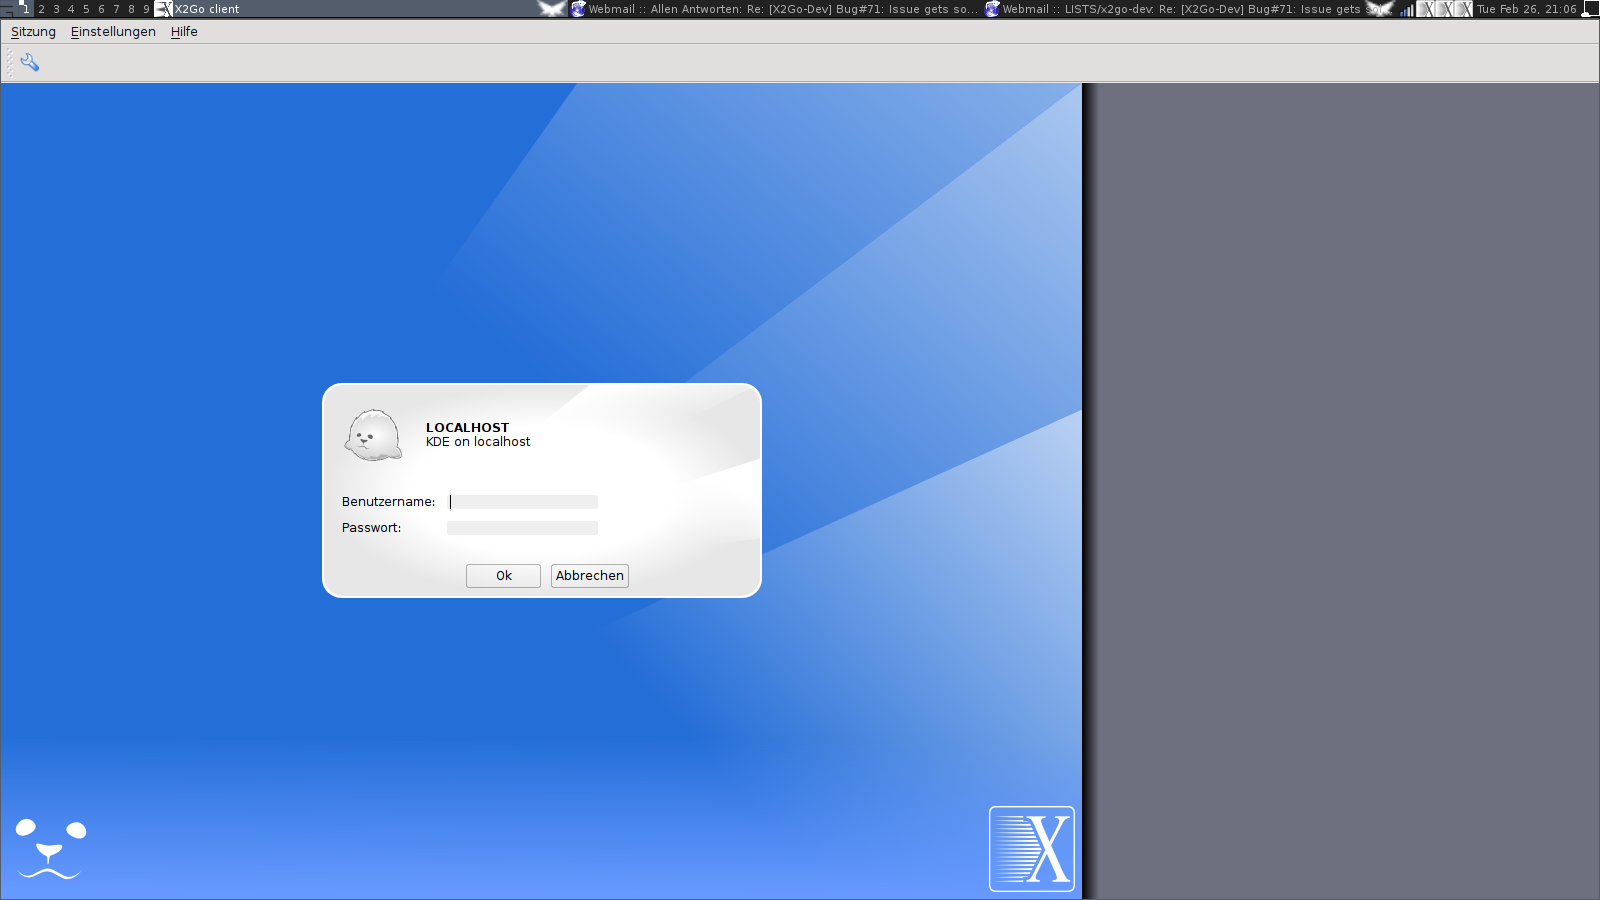Viewport: 1600px width, 900px height.
Task: Open the Einstellungen menu
Action: pyautogui.click(x=113, y=32)
